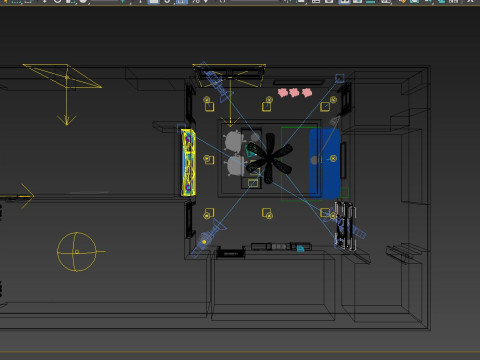Viewport: 480px width, 360px height.
Task: Select the middle pink flower object
Action: (x=294, y=92)
